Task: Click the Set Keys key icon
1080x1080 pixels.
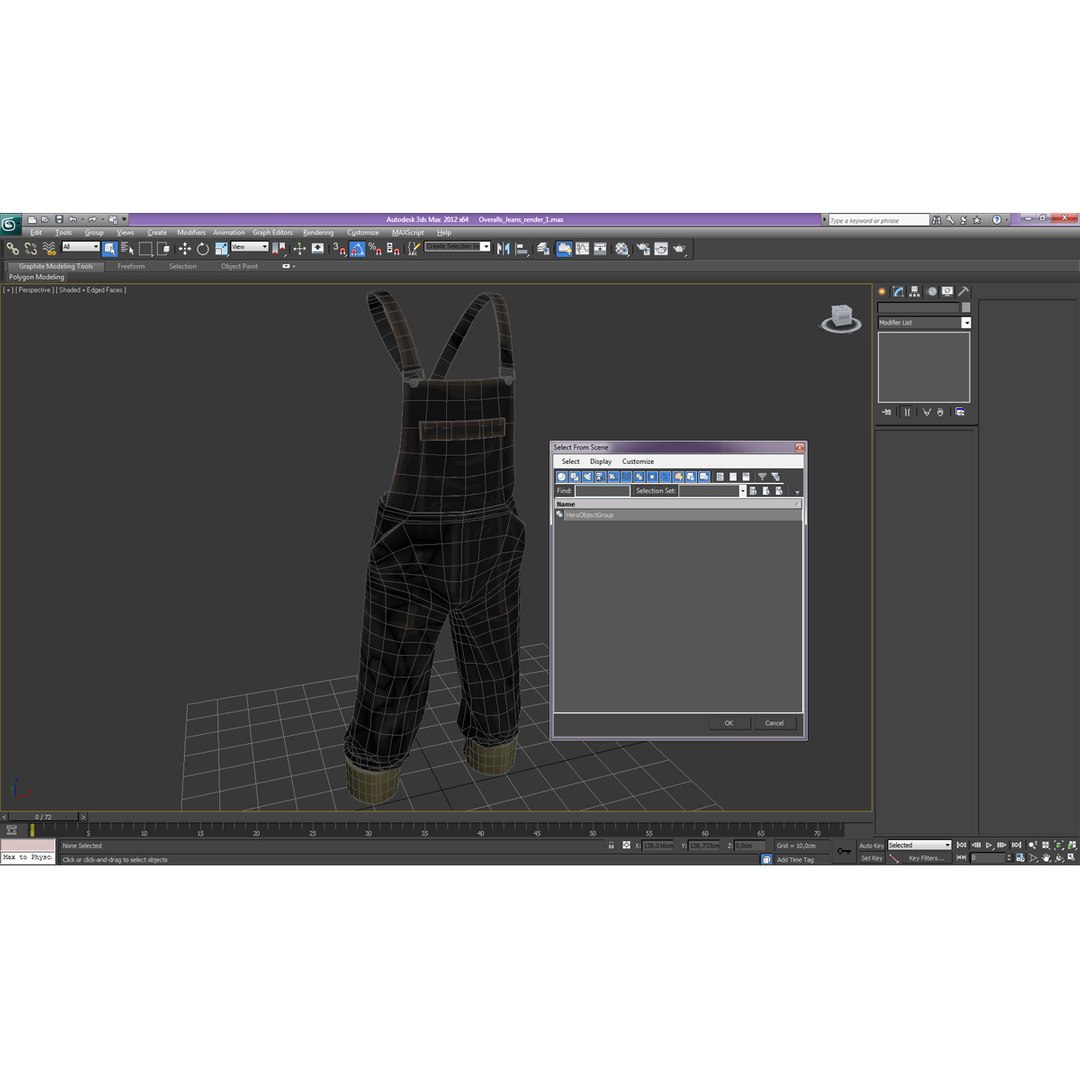Action: pyautogui.click(x=844, y=851)
